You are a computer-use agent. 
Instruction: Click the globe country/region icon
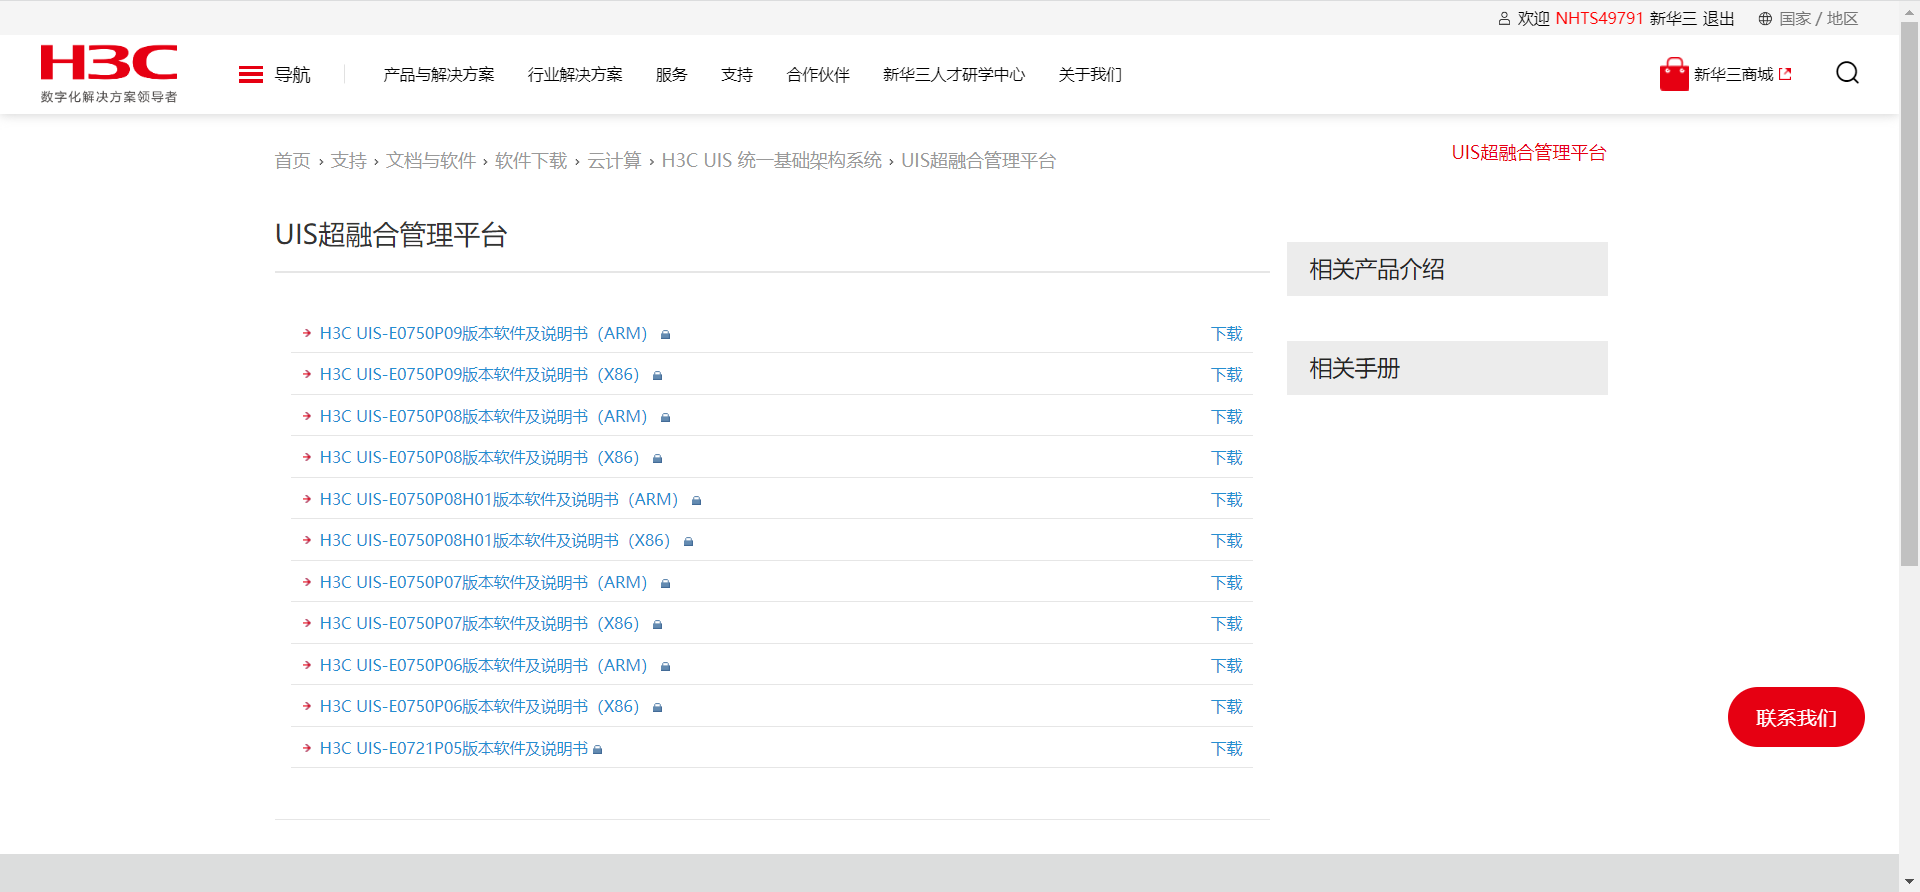[x=1765, y=19]
